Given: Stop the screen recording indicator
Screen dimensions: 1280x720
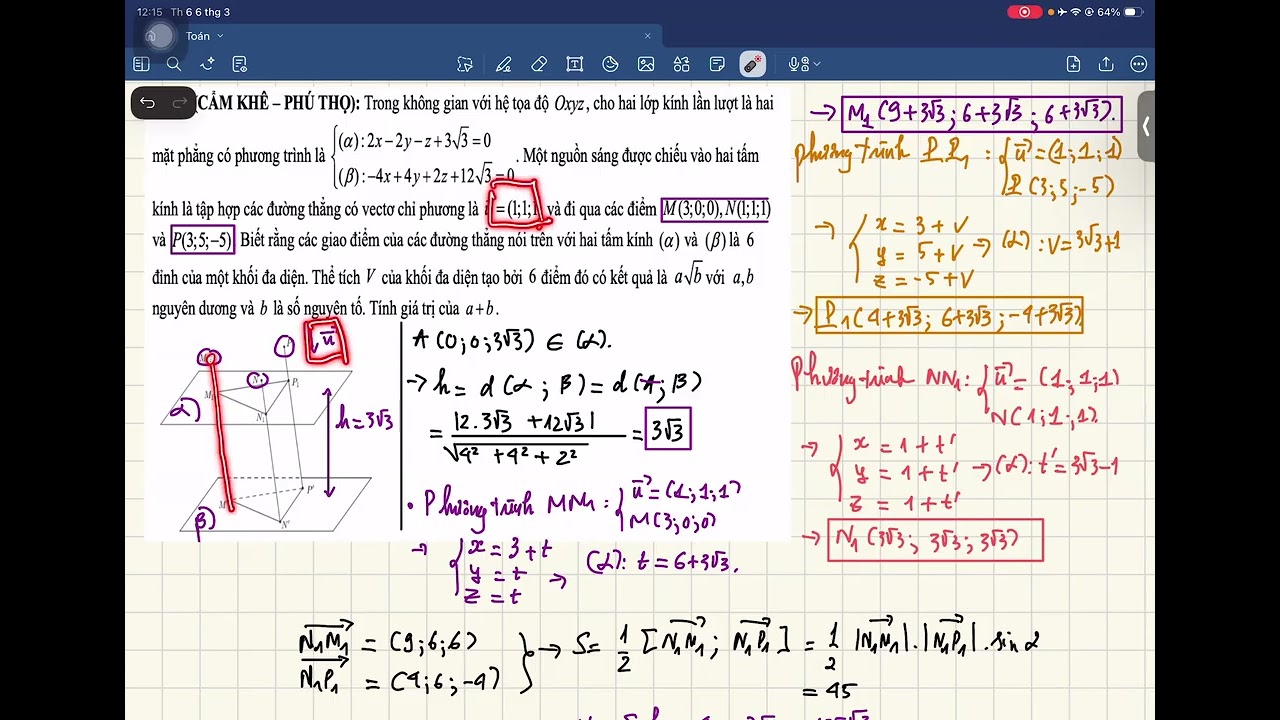Looking at the screenshot, I should (1024, 12).
